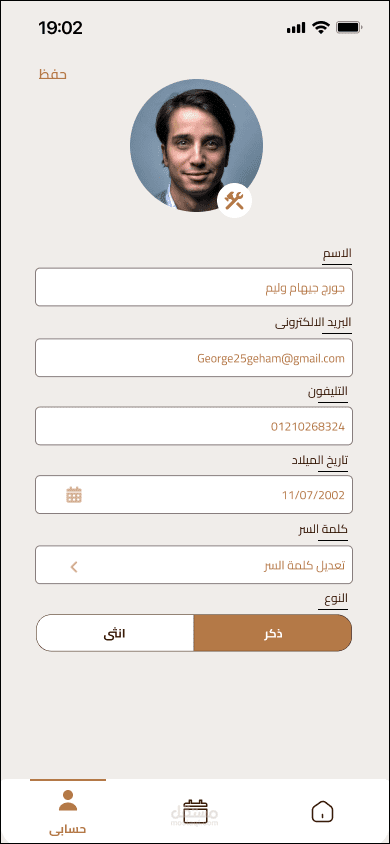
Task: Focus the email field George25geham@gmail.com
Action: pyautogui.click(x=194, y=357)
